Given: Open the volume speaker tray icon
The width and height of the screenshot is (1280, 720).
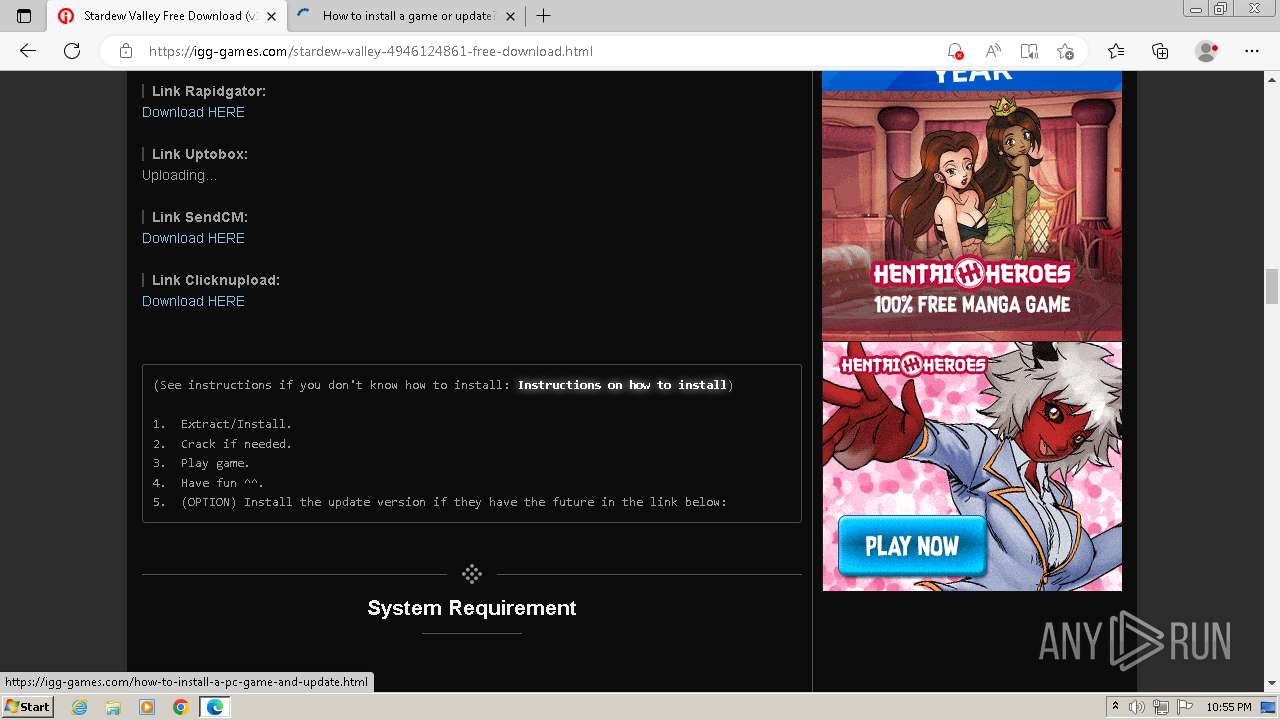Looking at the screenshot, I should point(1138,707).
